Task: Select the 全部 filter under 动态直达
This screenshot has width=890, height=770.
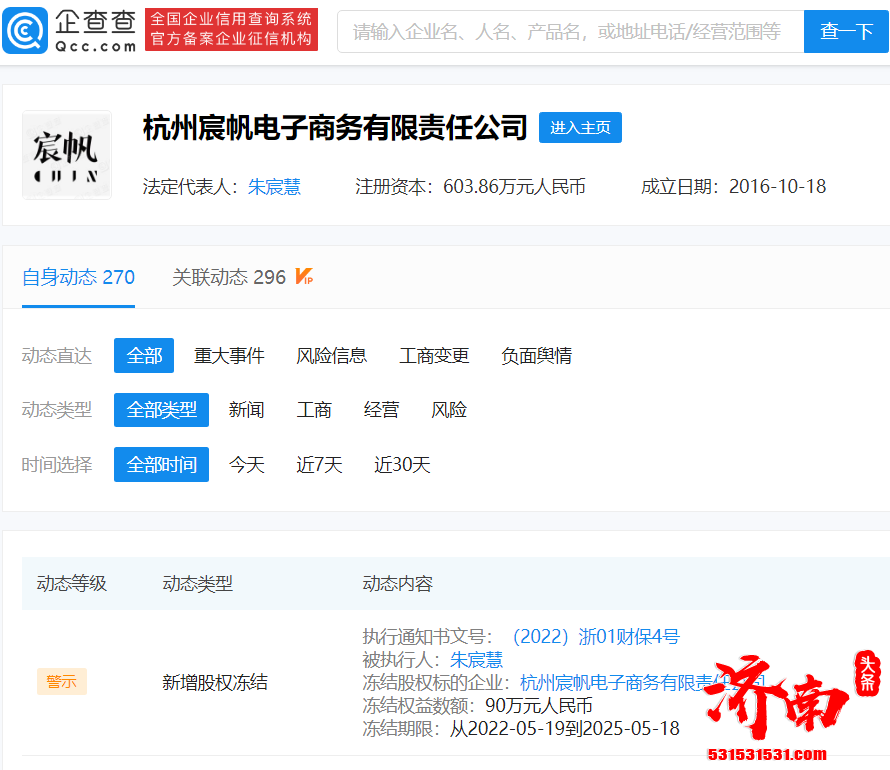Action: pos(143,355)
